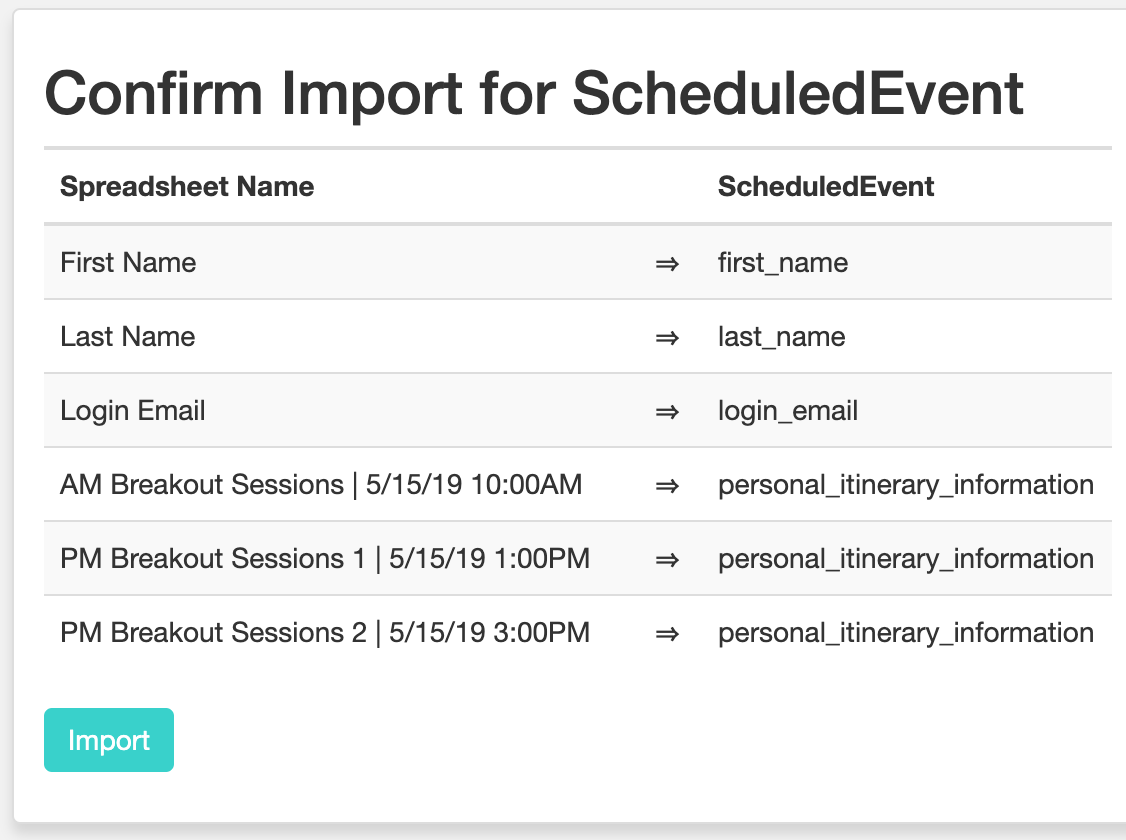Click the arrow icon beside Last Name
Viewport: 1126px width, 840px height.
(x=668, y=336)
